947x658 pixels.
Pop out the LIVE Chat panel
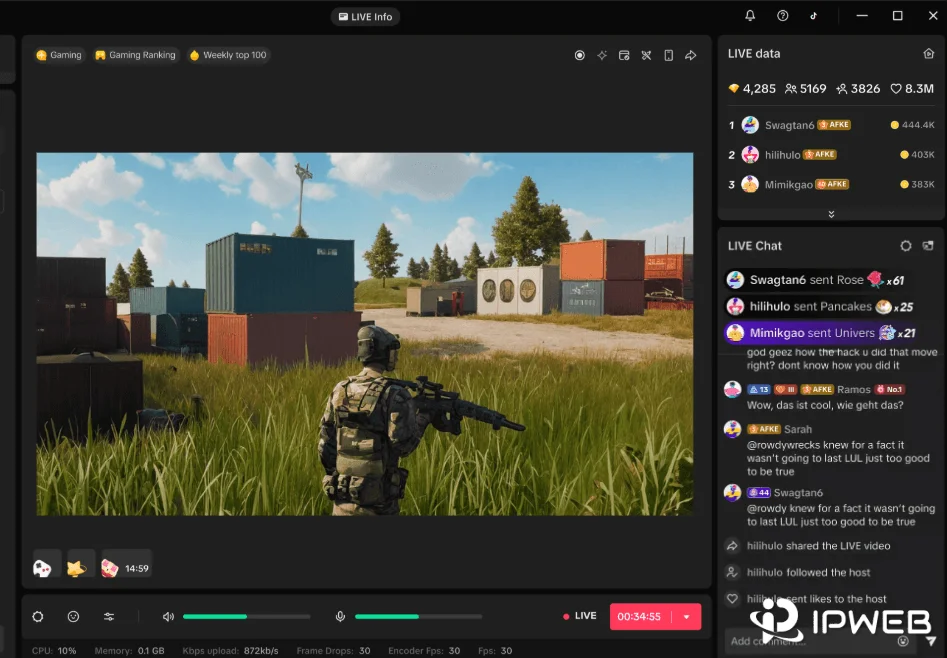pos(928,246)
